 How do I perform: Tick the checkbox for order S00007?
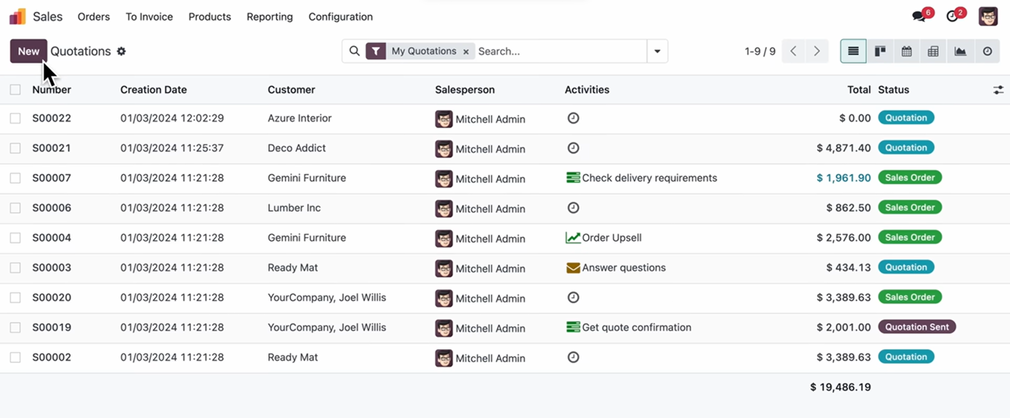tap(15, 178)
